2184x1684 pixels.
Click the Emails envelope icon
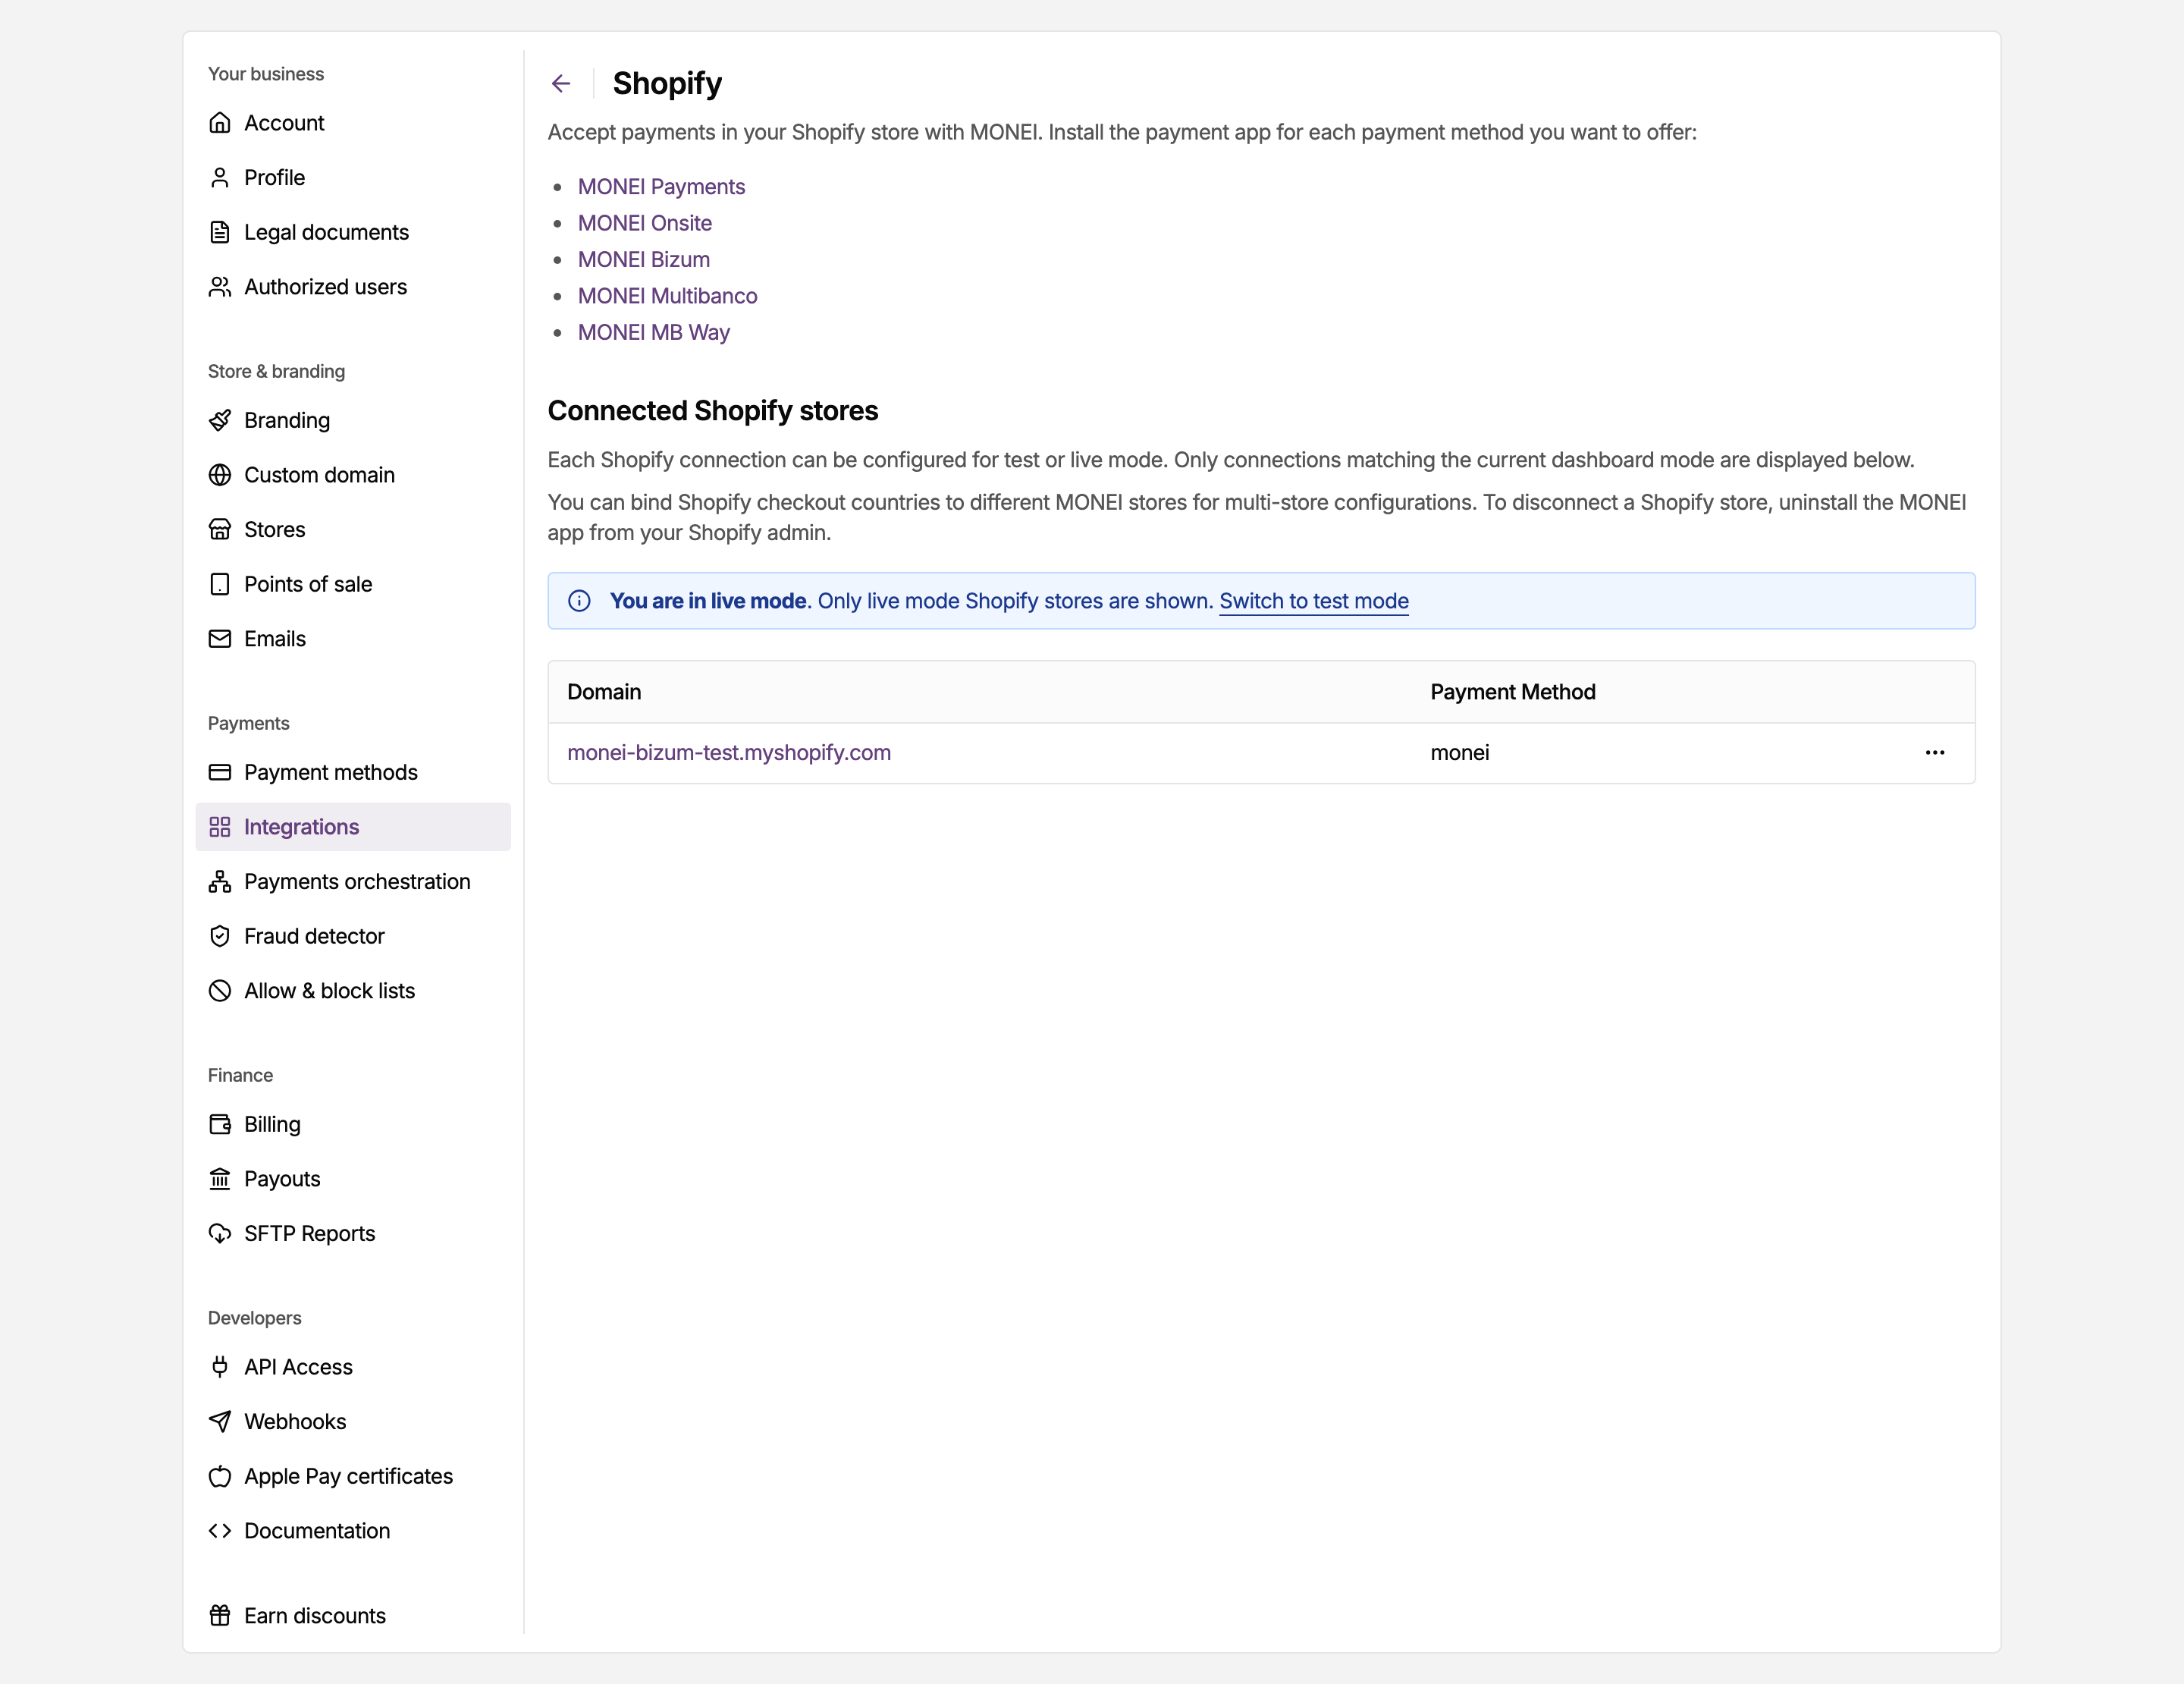[220, 639]
